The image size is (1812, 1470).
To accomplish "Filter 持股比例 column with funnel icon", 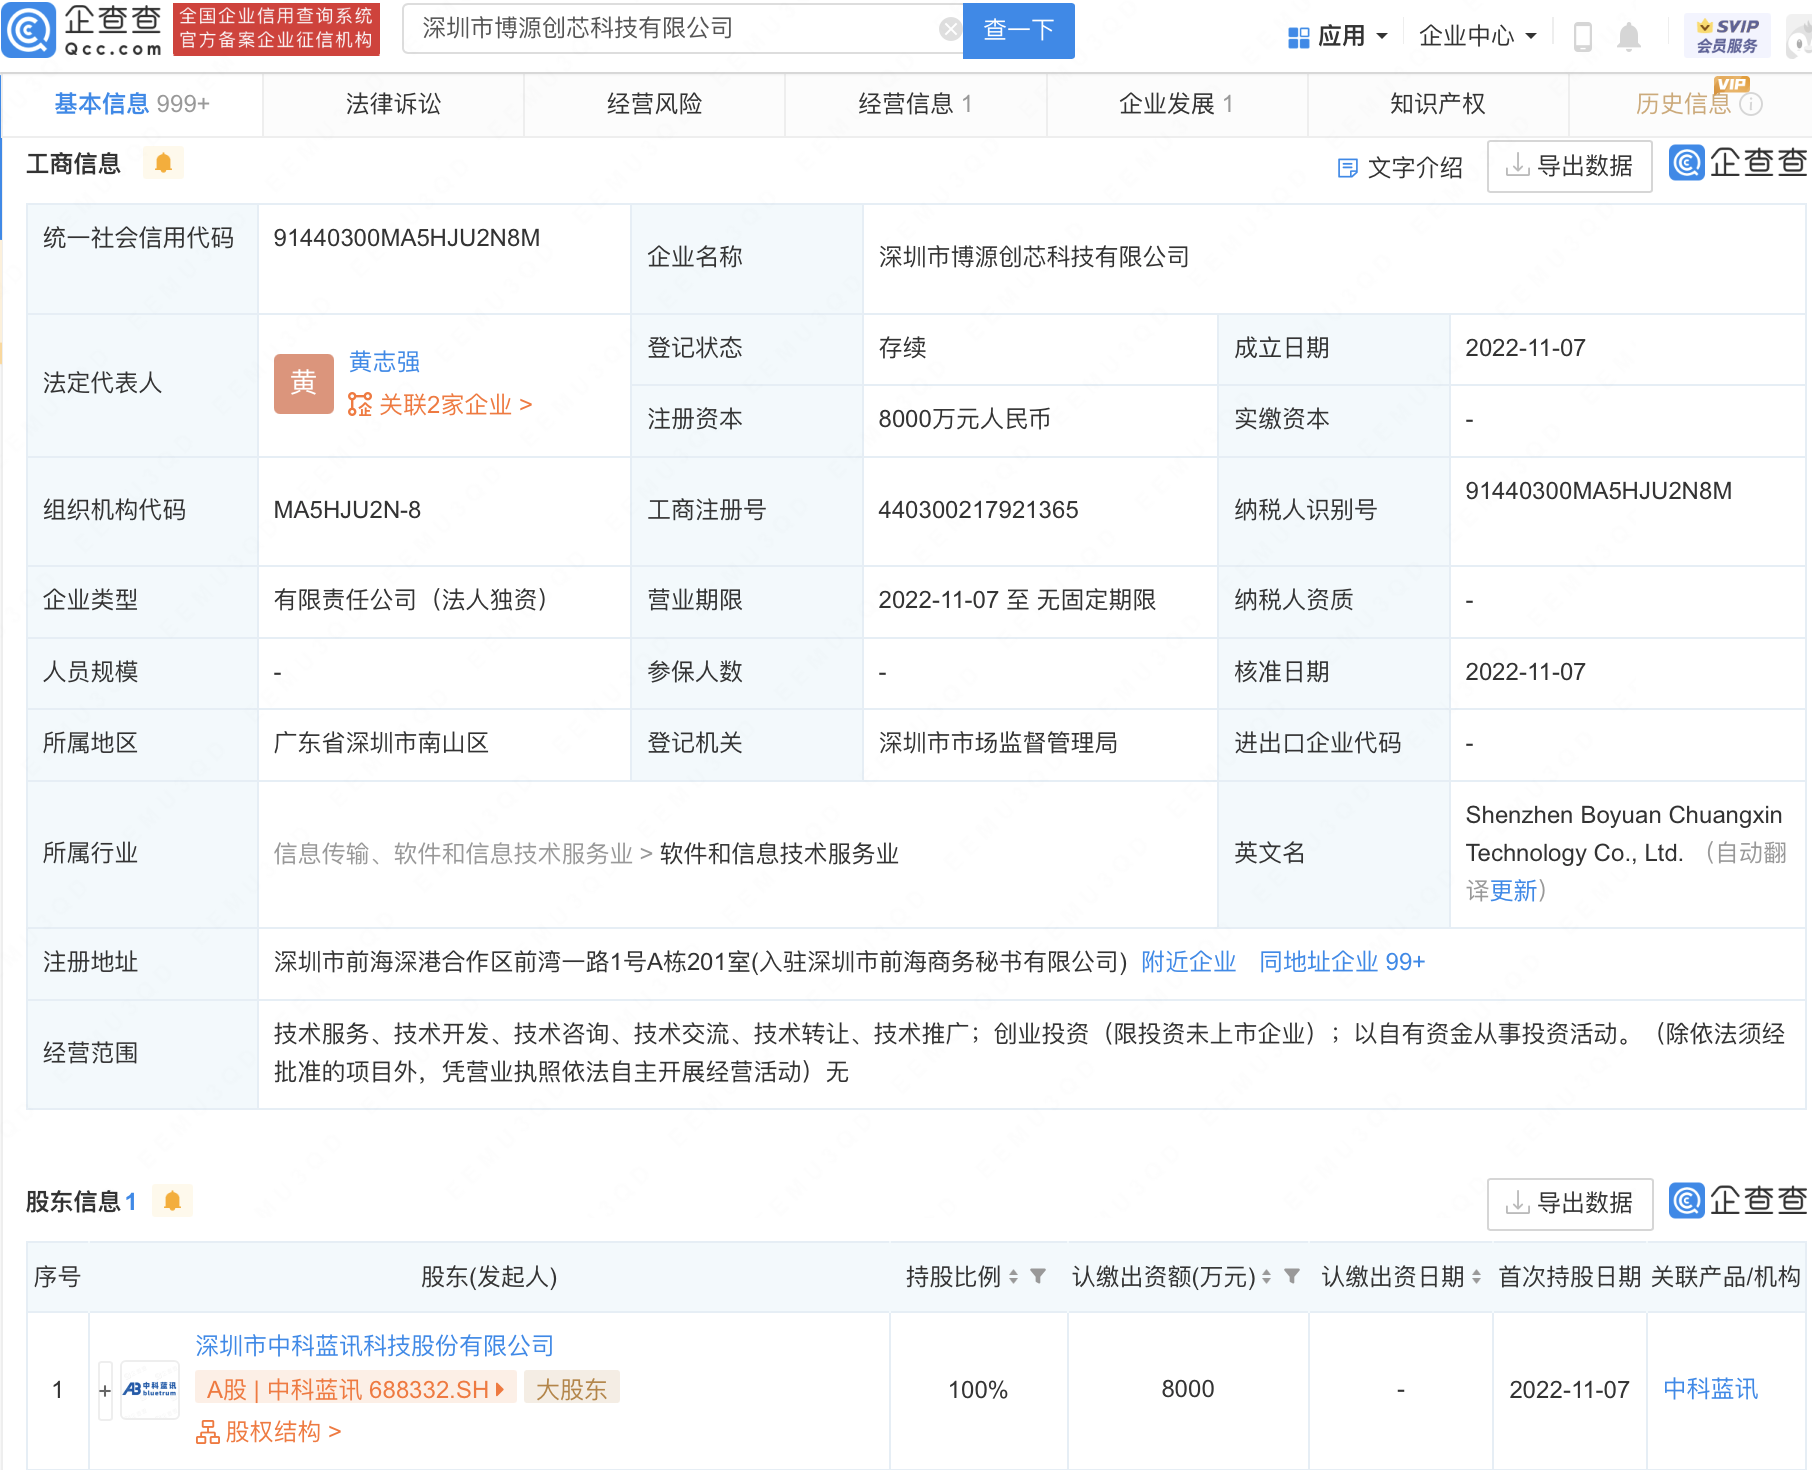I will click(1038, 1276).
